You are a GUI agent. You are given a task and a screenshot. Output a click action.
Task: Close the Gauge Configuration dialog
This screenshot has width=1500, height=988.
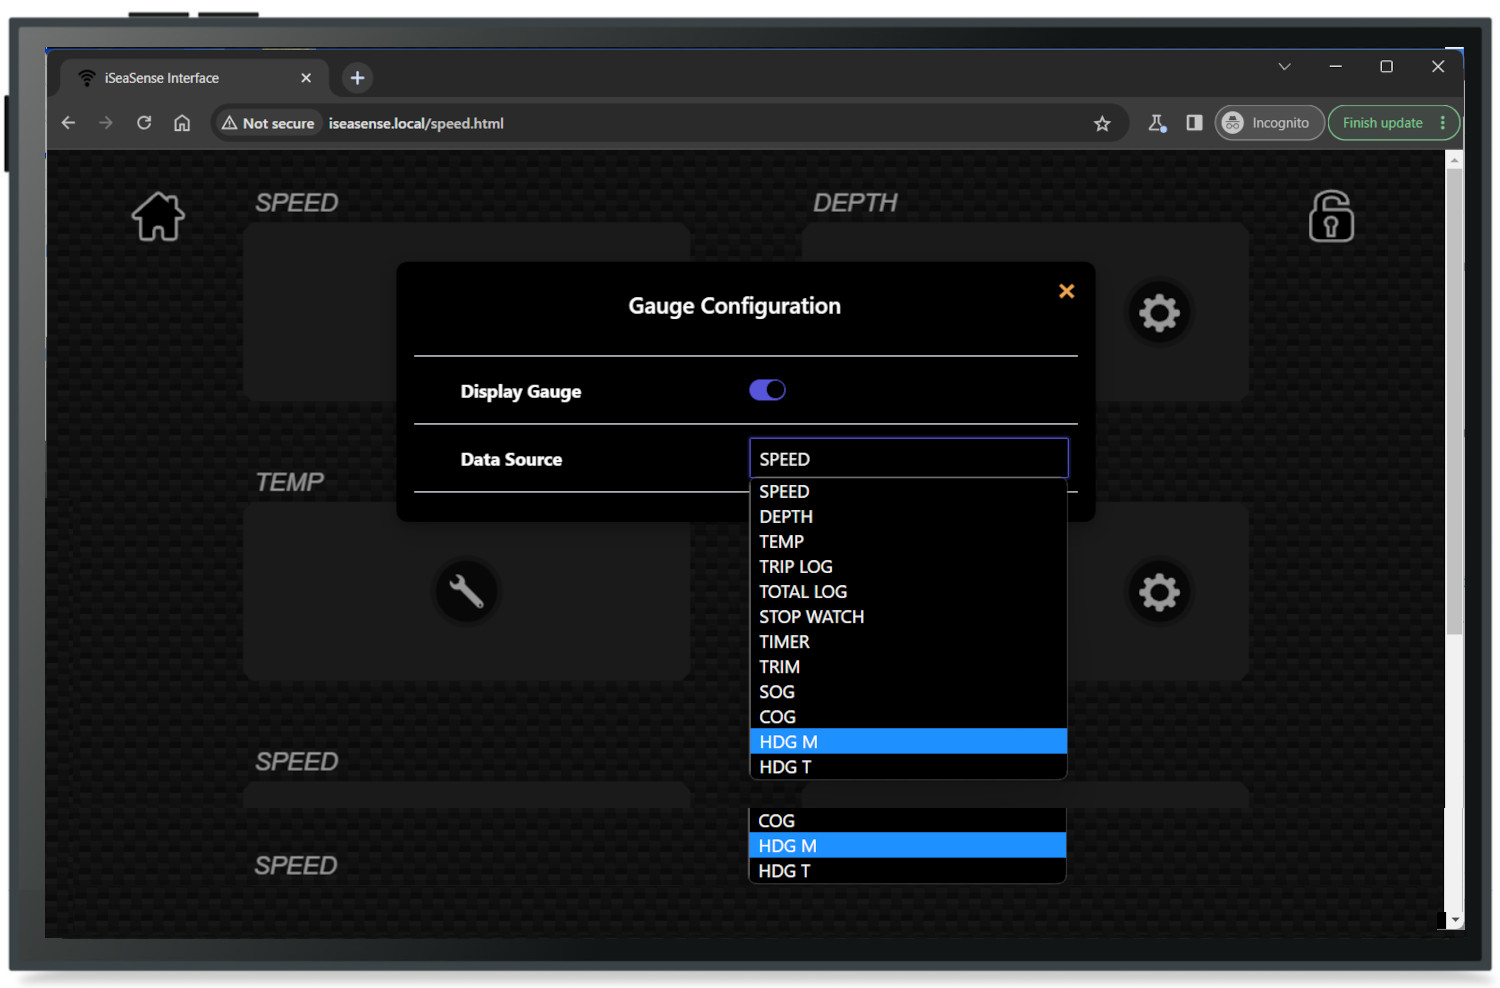[1066, 291]
